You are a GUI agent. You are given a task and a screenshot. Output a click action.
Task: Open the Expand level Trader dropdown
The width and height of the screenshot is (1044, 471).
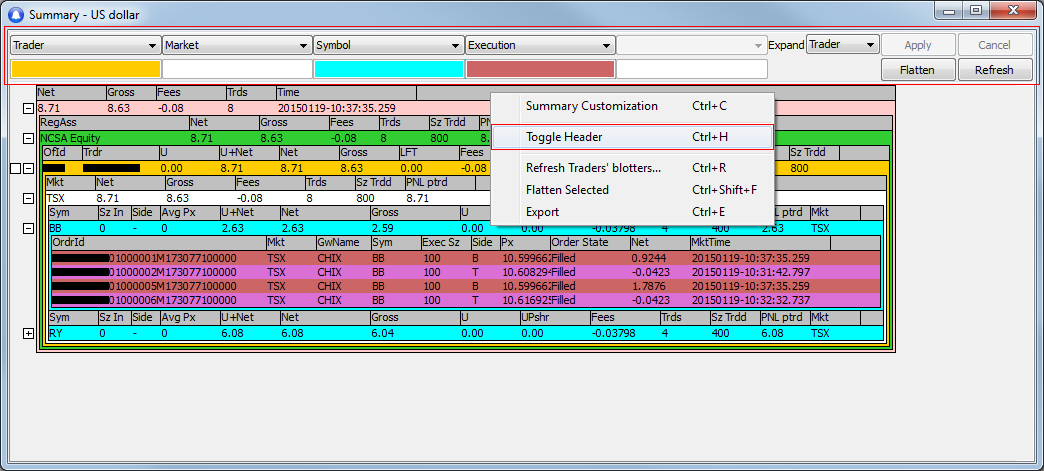842,45
